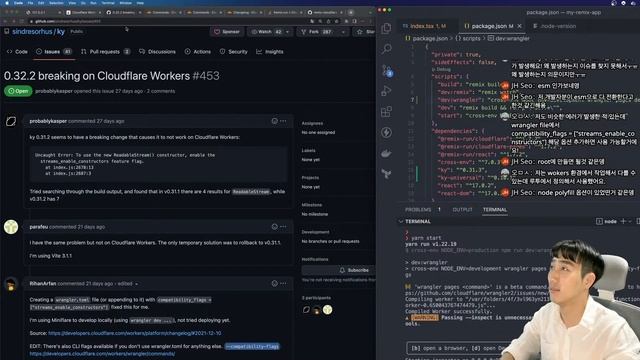Click the Star button
Image resolution: width=640 pixels, height=360 pixels.
click(365, 32)
